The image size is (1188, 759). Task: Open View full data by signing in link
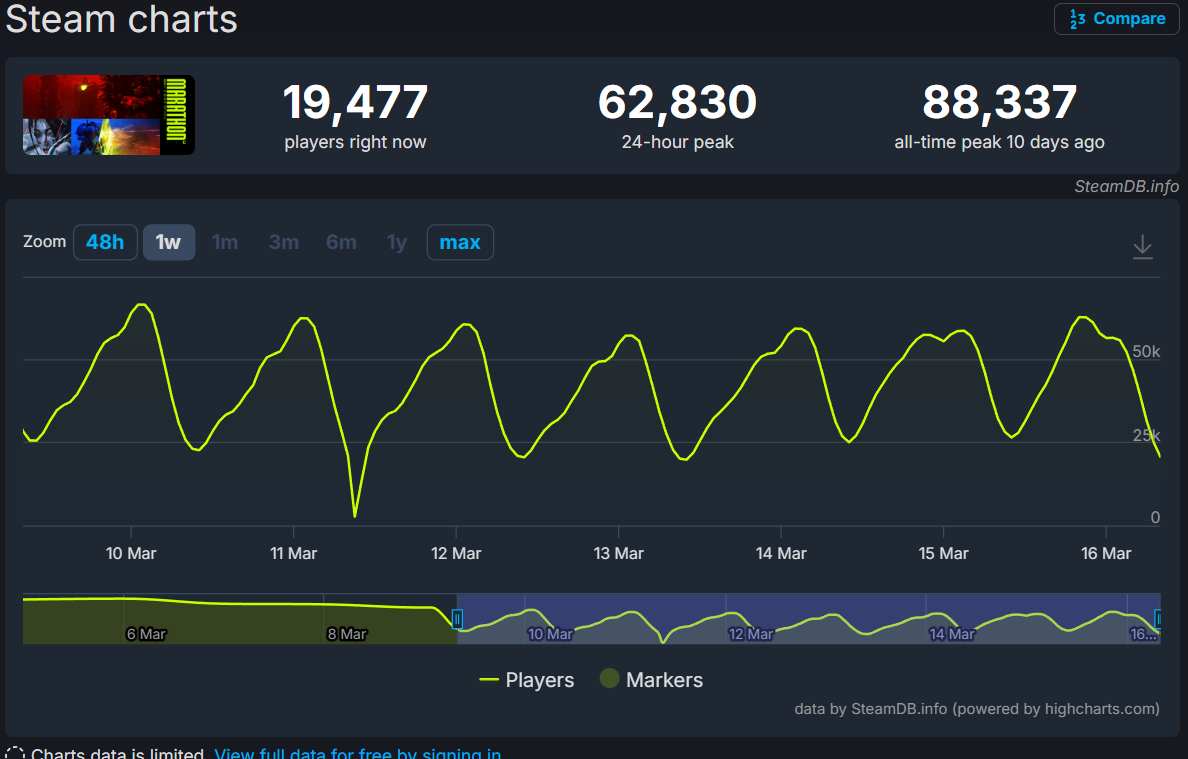click(x=358, y=754)
